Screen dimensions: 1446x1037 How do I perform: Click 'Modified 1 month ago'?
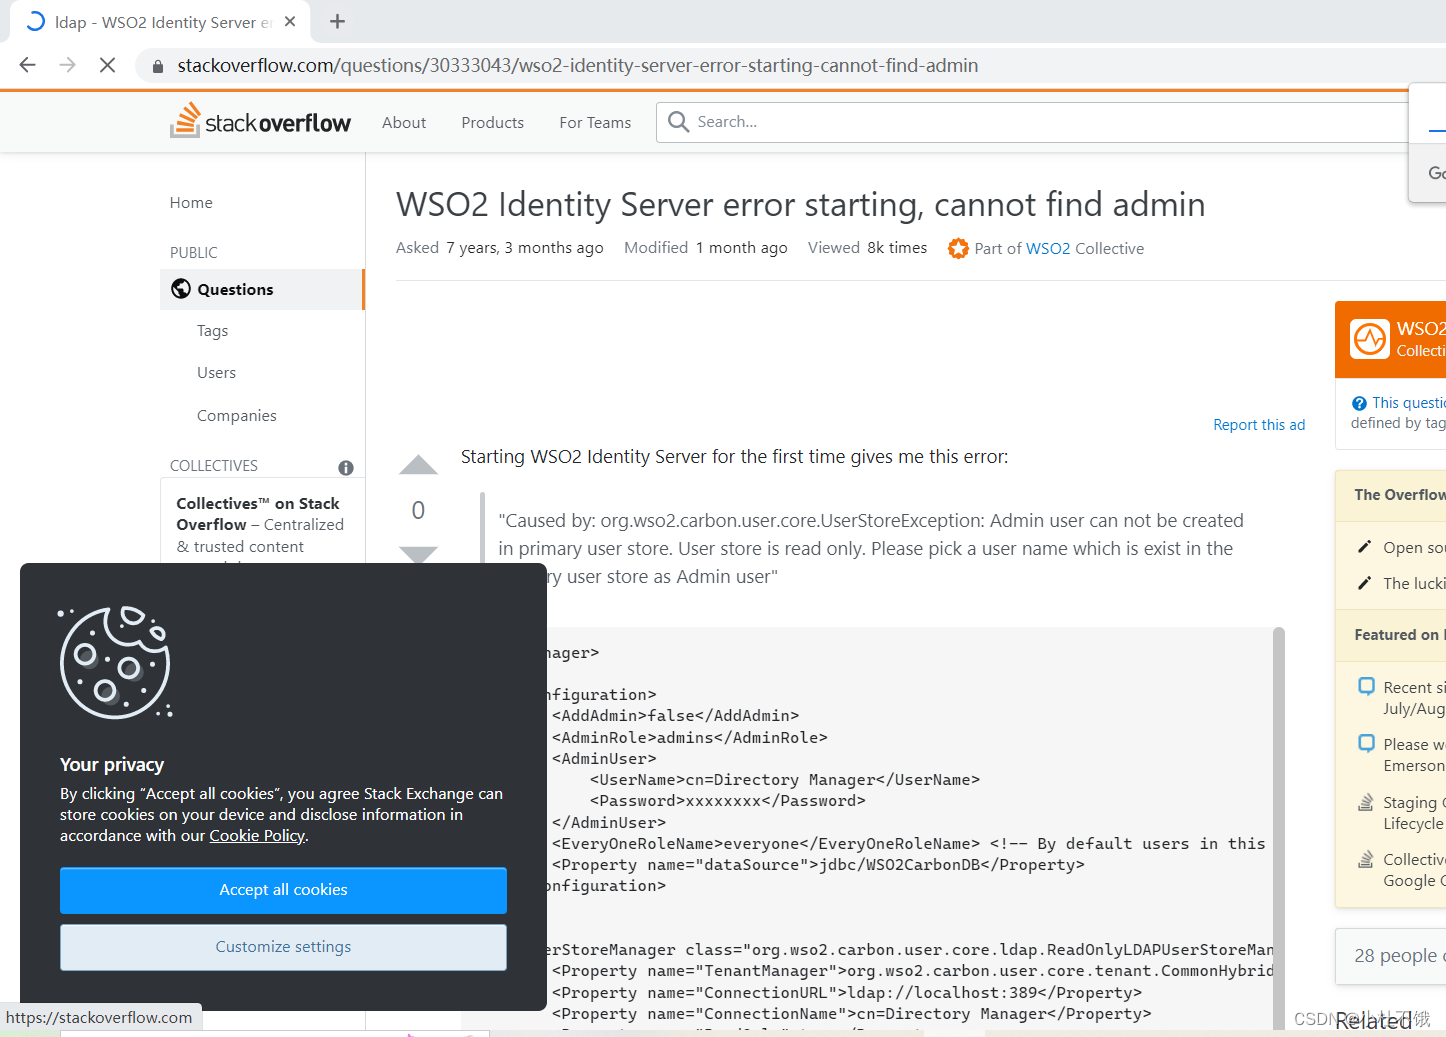[x=706, y=248]
